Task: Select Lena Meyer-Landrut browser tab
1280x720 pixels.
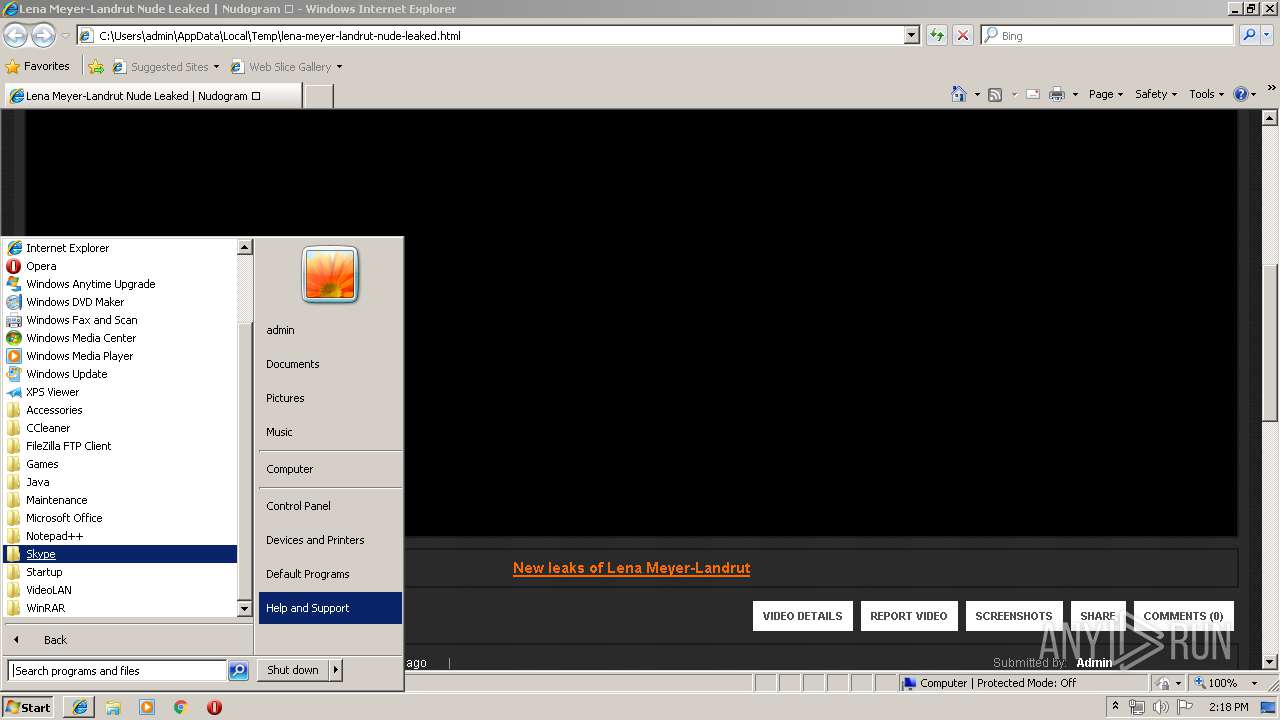Action: coord(152,96)
